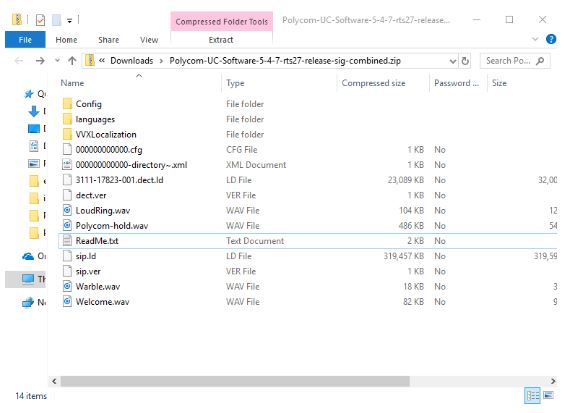Screen dimensions: 571x413
Task: Refresh the current folder view
Action: [465, 61]
